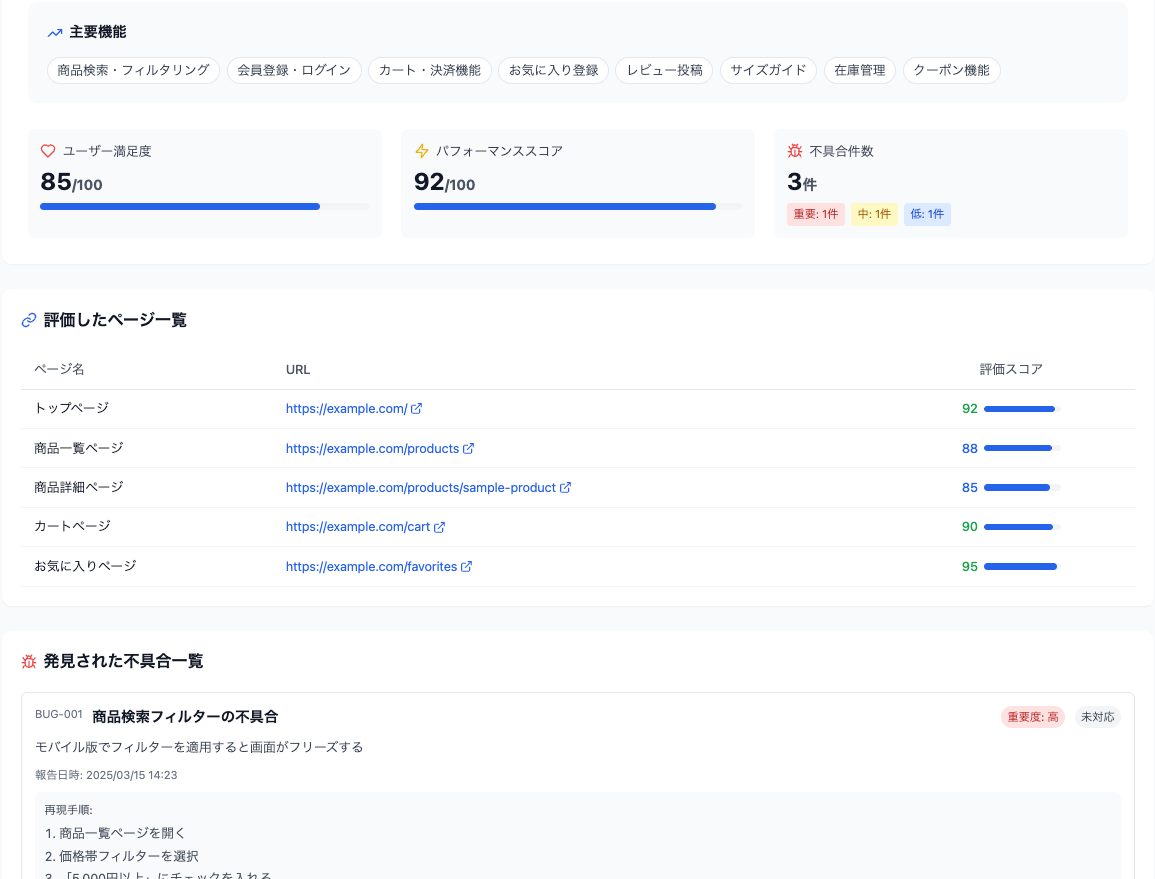The image size is (1155, 879).
Task: Click the 重要: 1件 severity badge
Action: [x=815, y=214]
